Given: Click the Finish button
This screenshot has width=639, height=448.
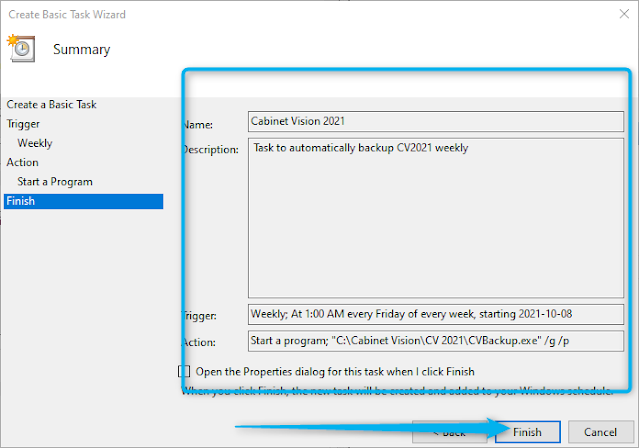Looking at the screenshot, I should [527, 432].
